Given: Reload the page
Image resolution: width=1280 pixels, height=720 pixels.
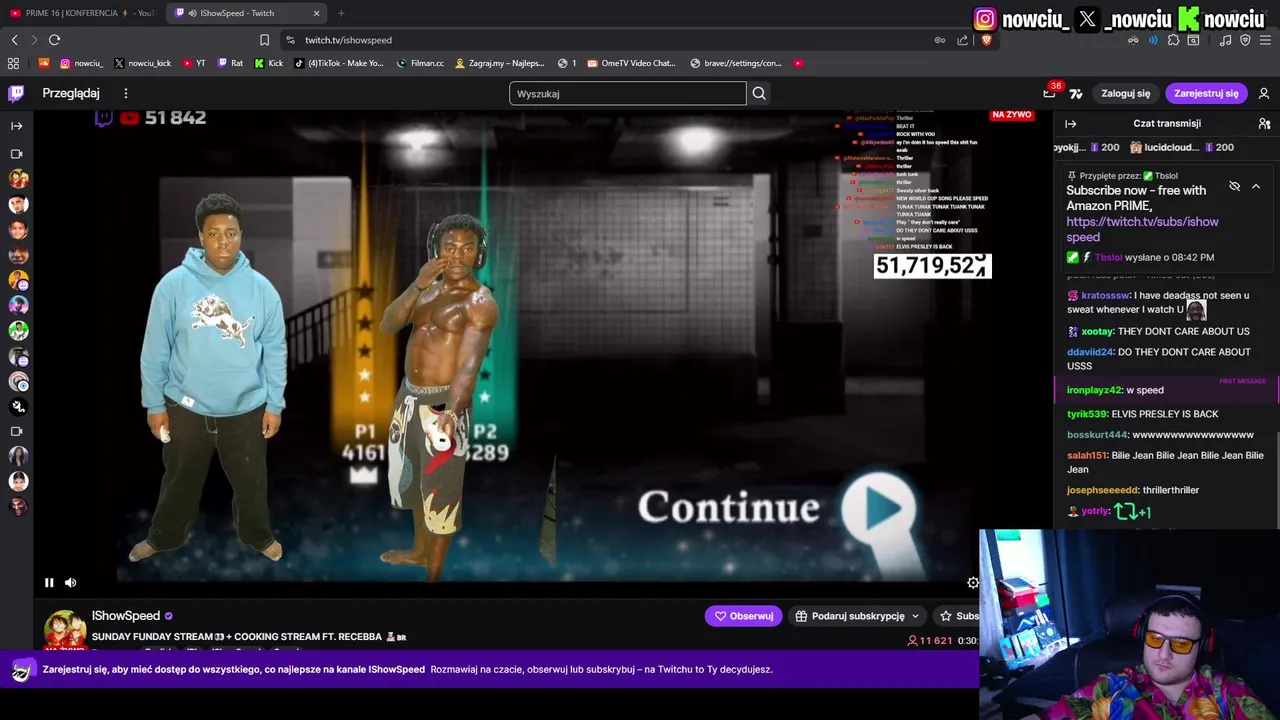Looking at the screenshot, I should click(54, 40).
